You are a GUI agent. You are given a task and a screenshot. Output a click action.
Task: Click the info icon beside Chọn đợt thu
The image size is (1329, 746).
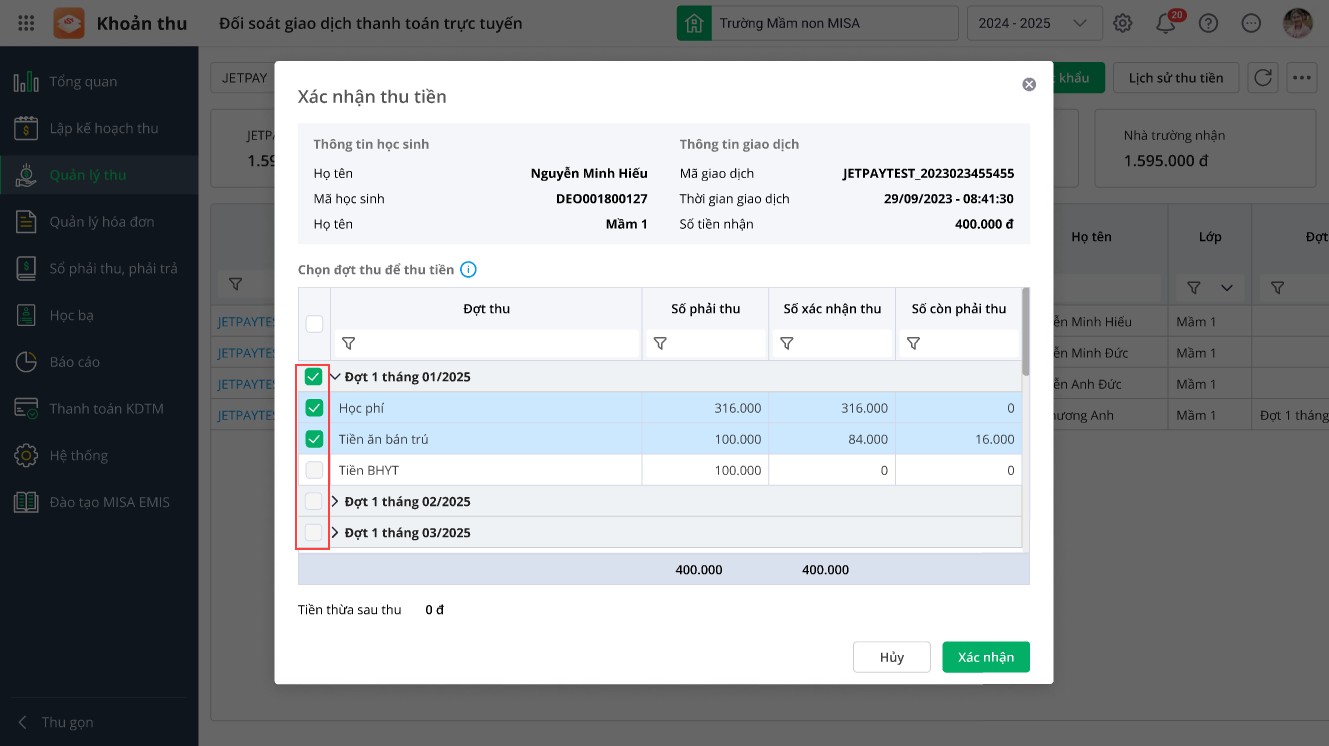468,269
